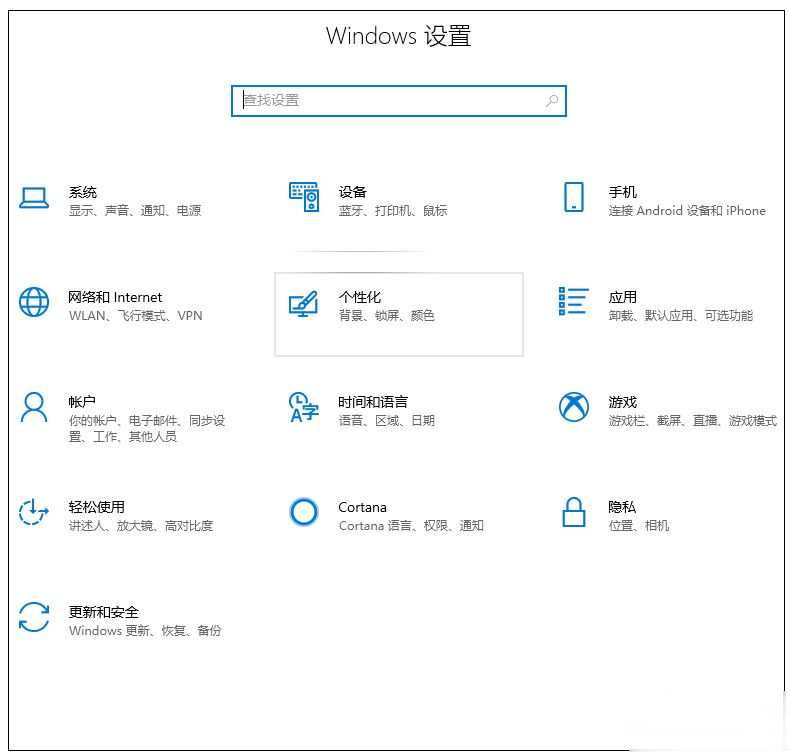
Task: Open the 系统 settings title
Action: click(83, 192)
